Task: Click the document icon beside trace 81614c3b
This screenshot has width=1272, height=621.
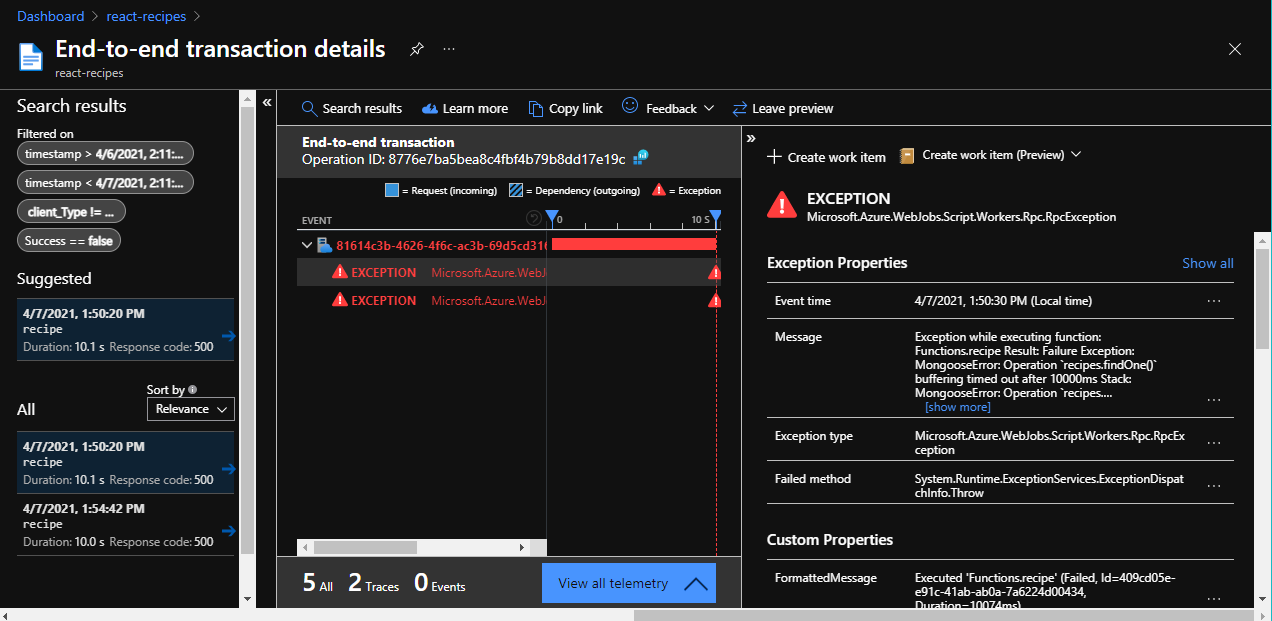Action: 325,244
